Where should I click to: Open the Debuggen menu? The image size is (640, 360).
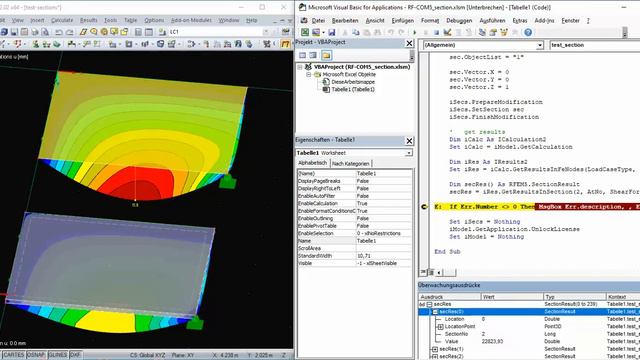coord(459,20)
